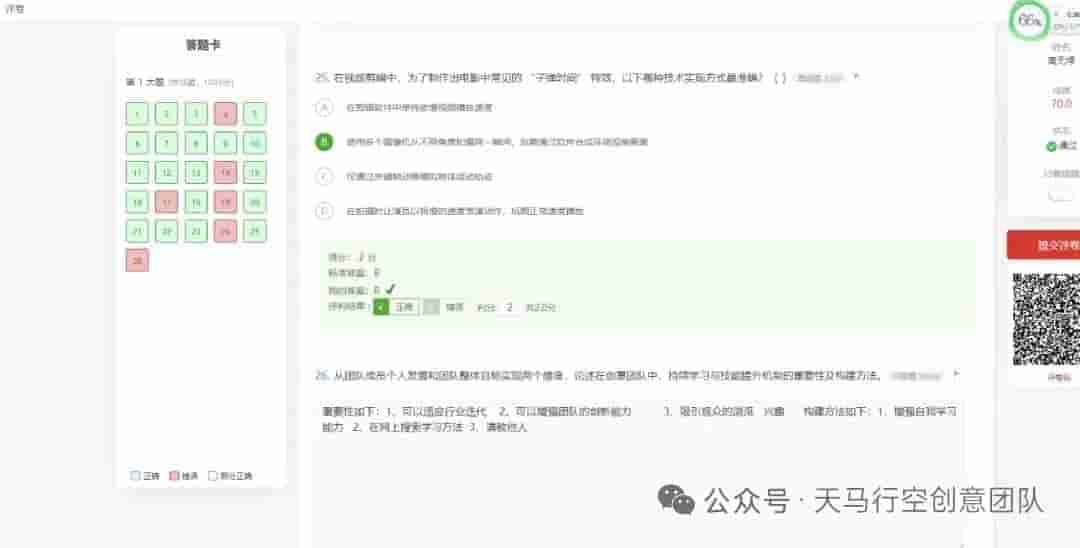Image resolution: width=1080 pixels, height=548 pixels.
Task: Jump to question 7 in the answer card
Action: click(167, 143)
